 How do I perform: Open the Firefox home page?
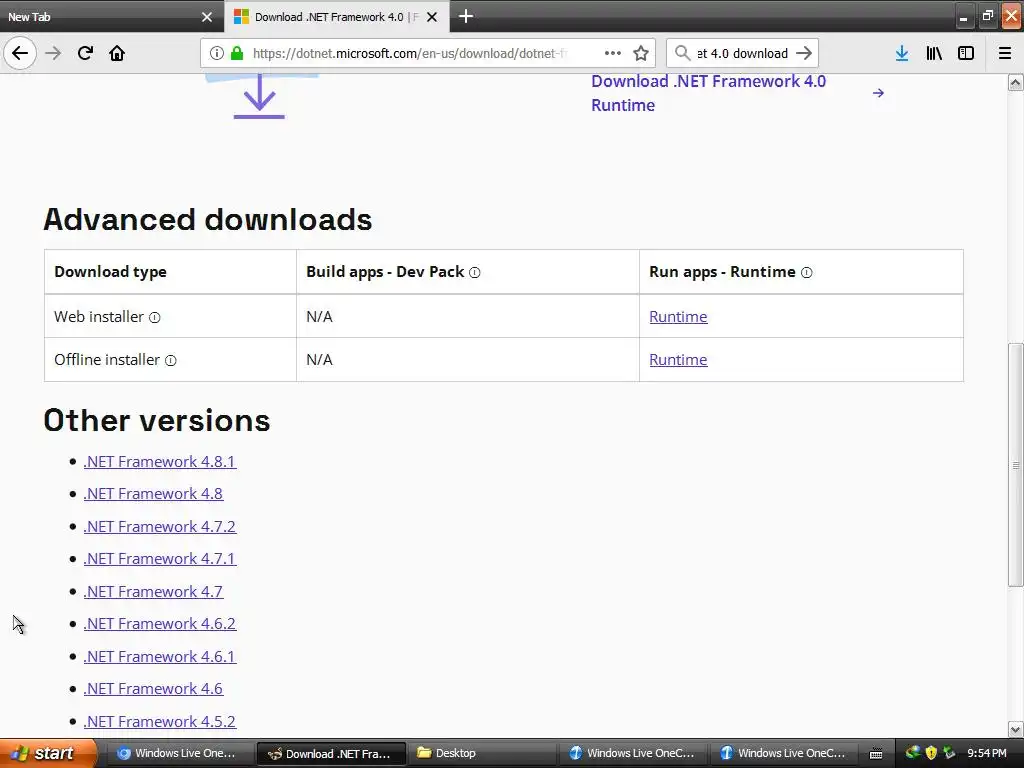pos(117,53)
